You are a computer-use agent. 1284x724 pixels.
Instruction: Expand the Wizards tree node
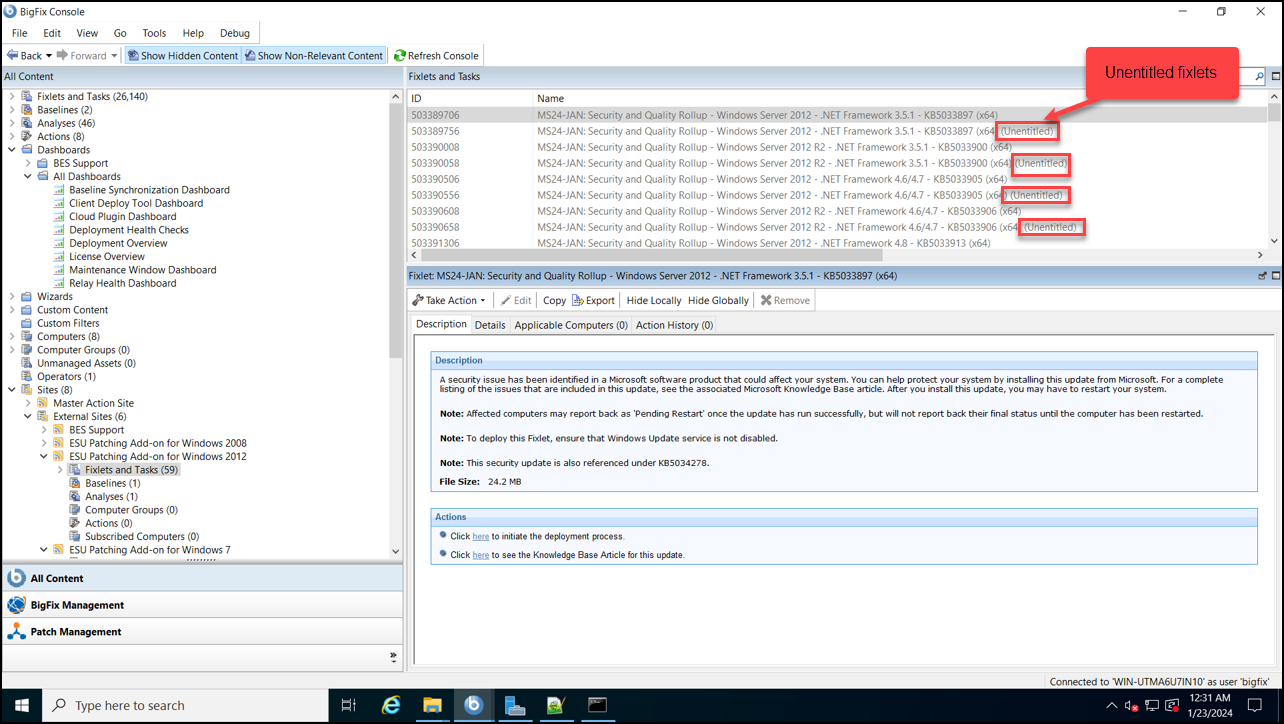click(12, 296)
